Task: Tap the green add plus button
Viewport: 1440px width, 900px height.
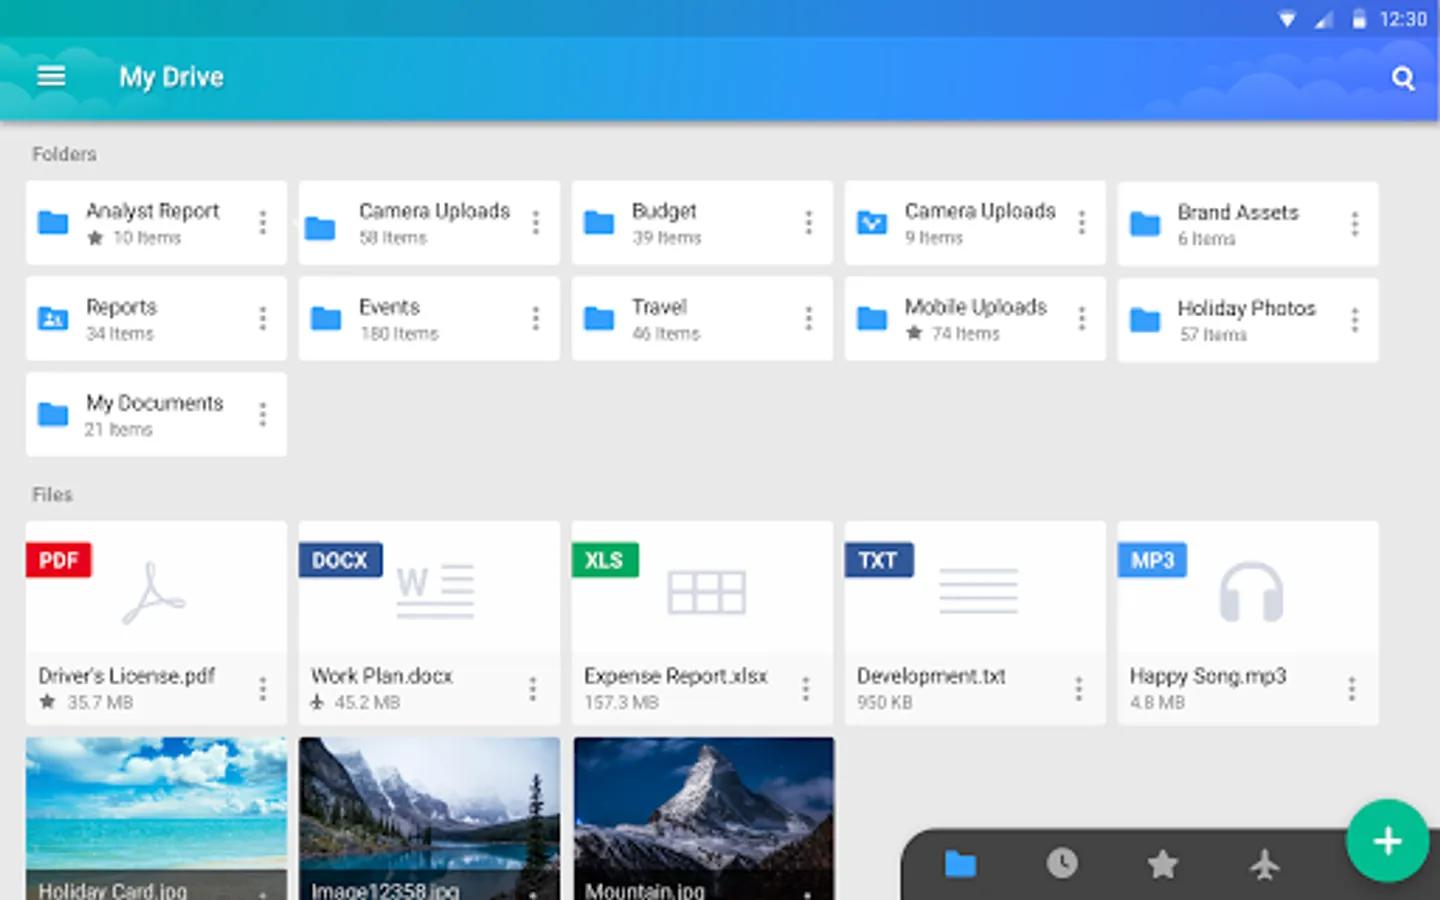Action: (1387, 841)
